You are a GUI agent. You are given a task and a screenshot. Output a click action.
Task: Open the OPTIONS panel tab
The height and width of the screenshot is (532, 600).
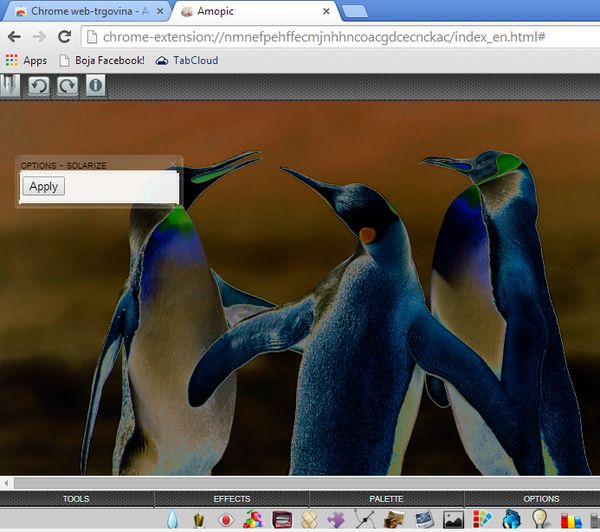541,498
